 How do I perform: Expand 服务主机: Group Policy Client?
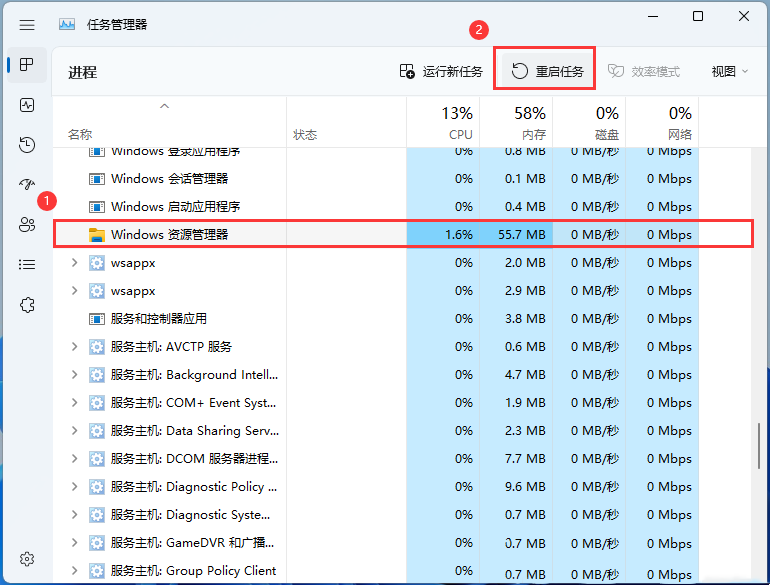coord(75,571)
